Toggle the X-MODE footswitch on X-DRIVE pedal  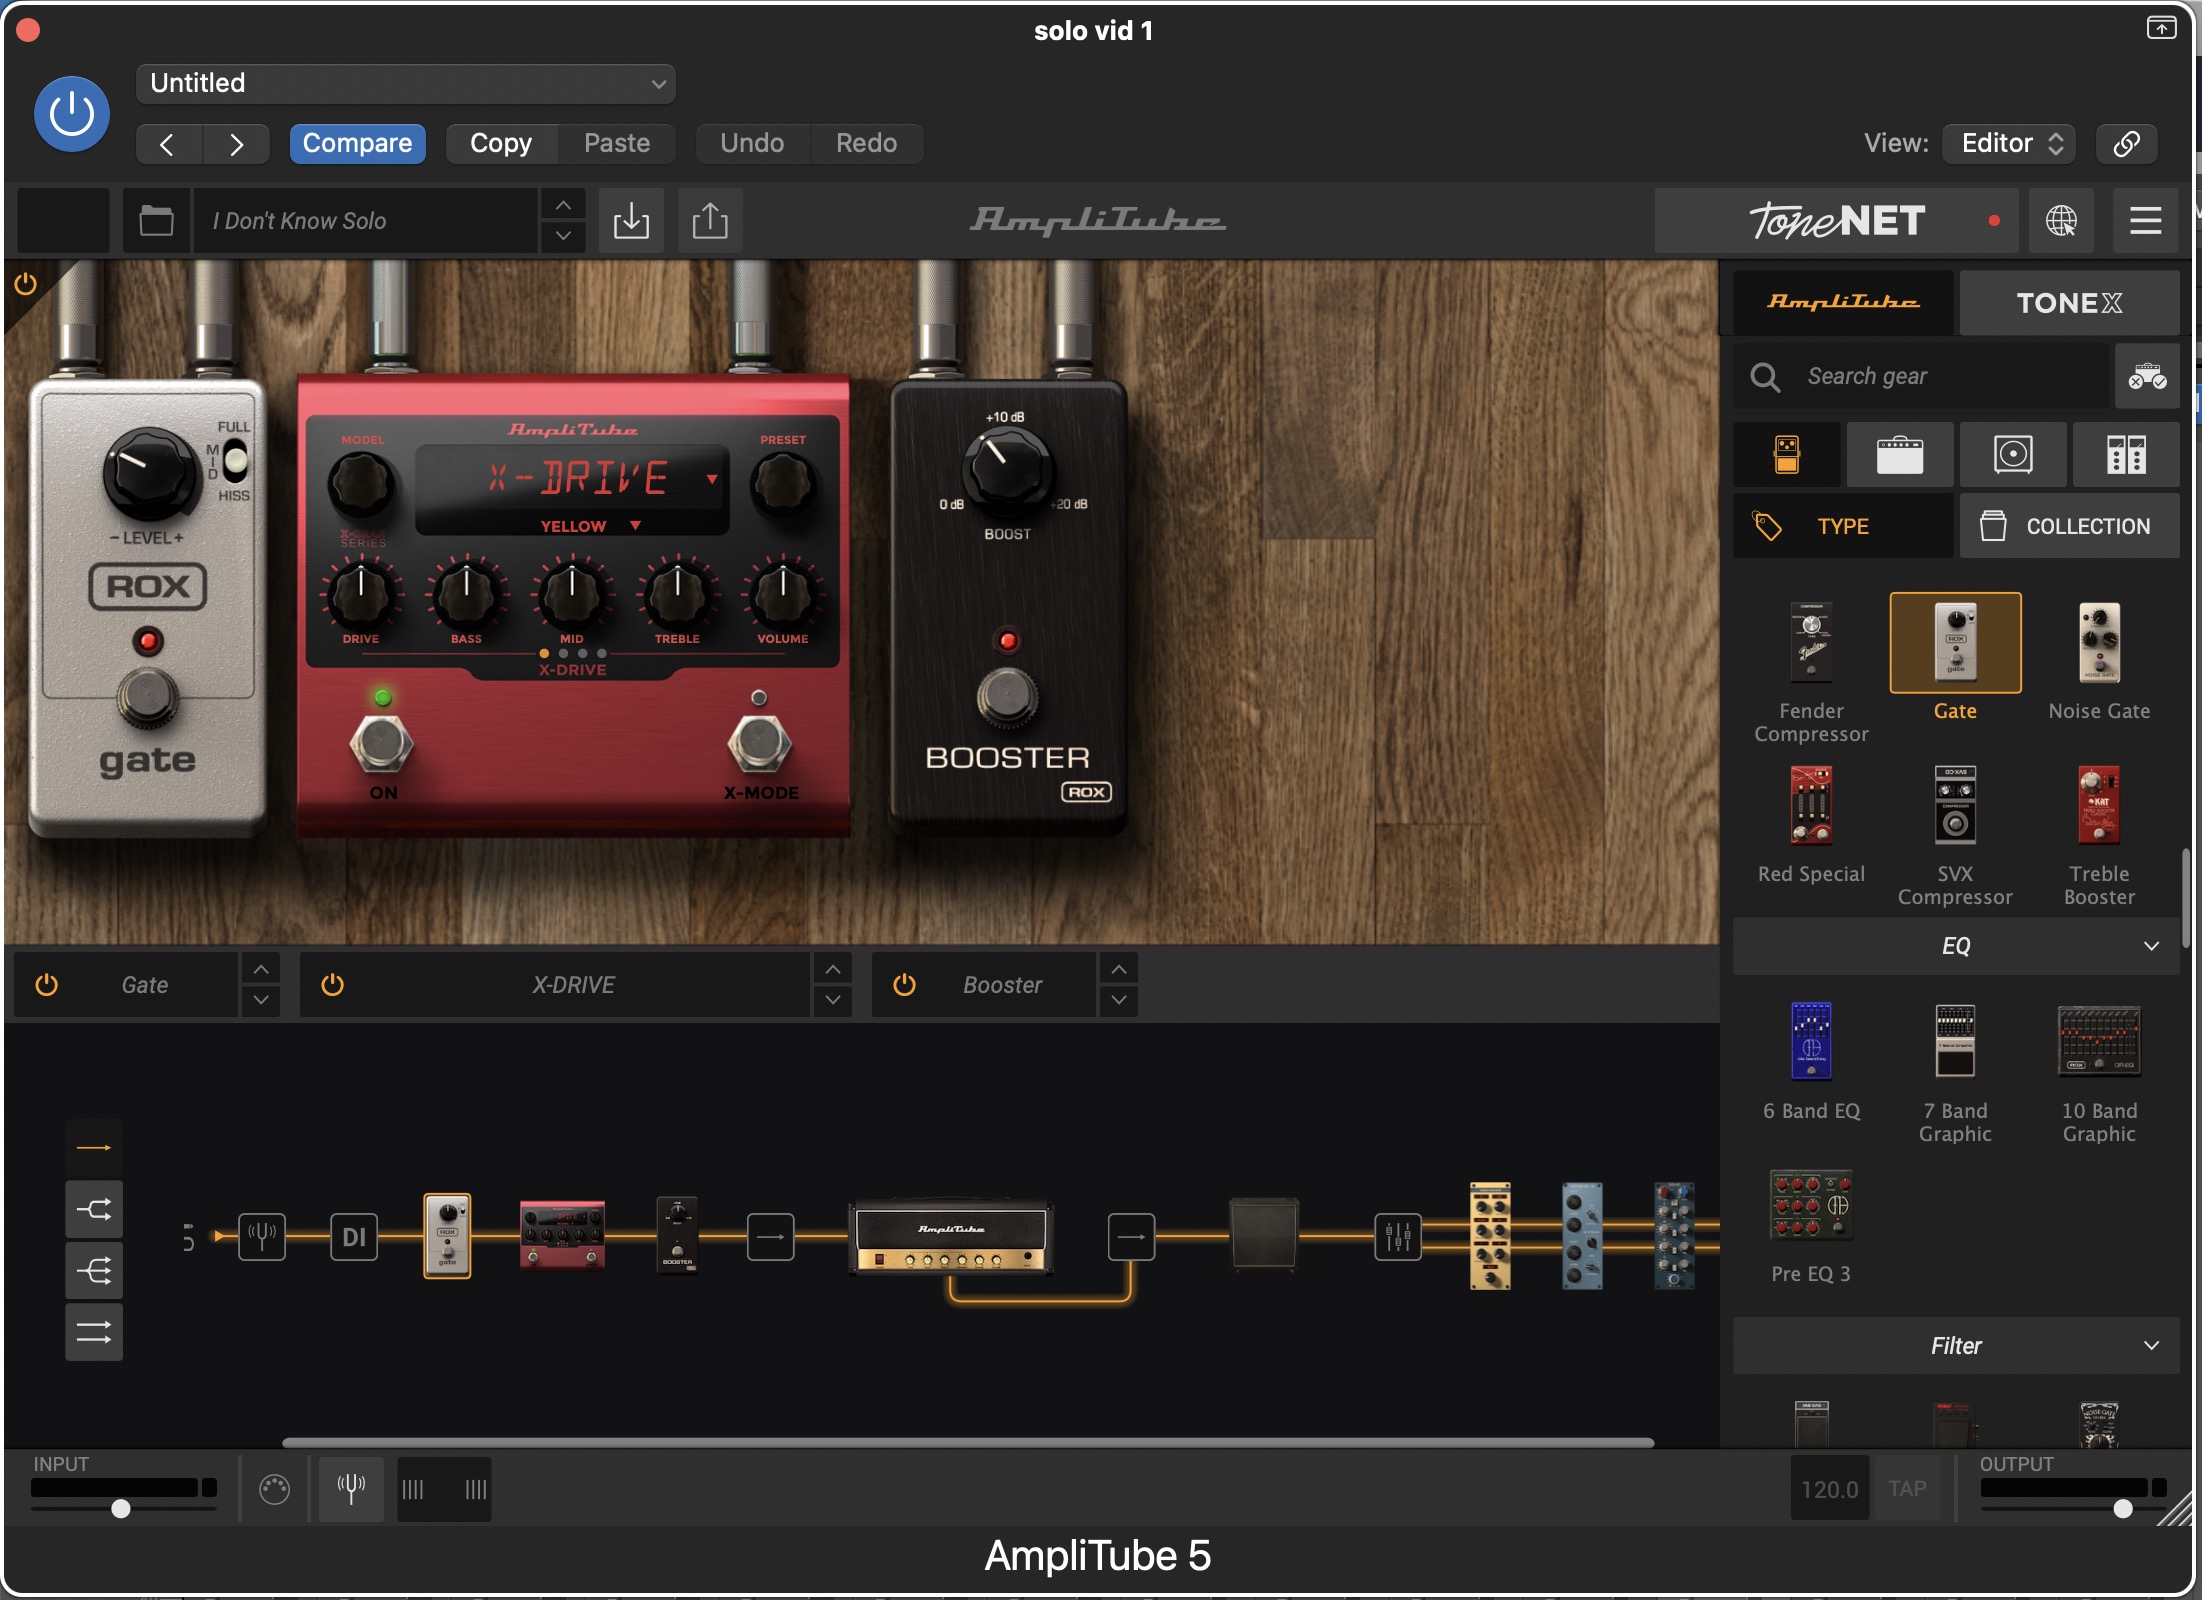click(x=760, y=744)
